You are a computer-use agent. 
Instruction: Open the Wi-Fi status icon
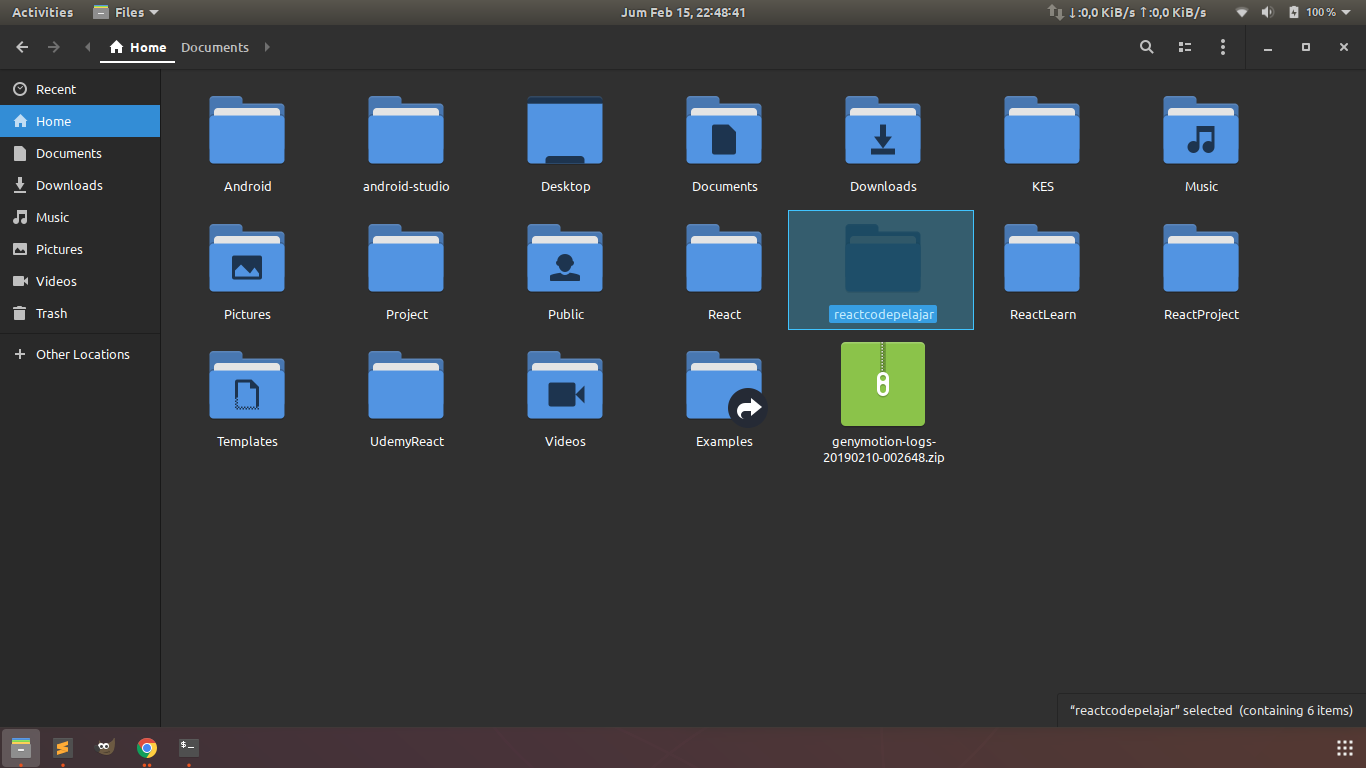[x=1242, y=12]
